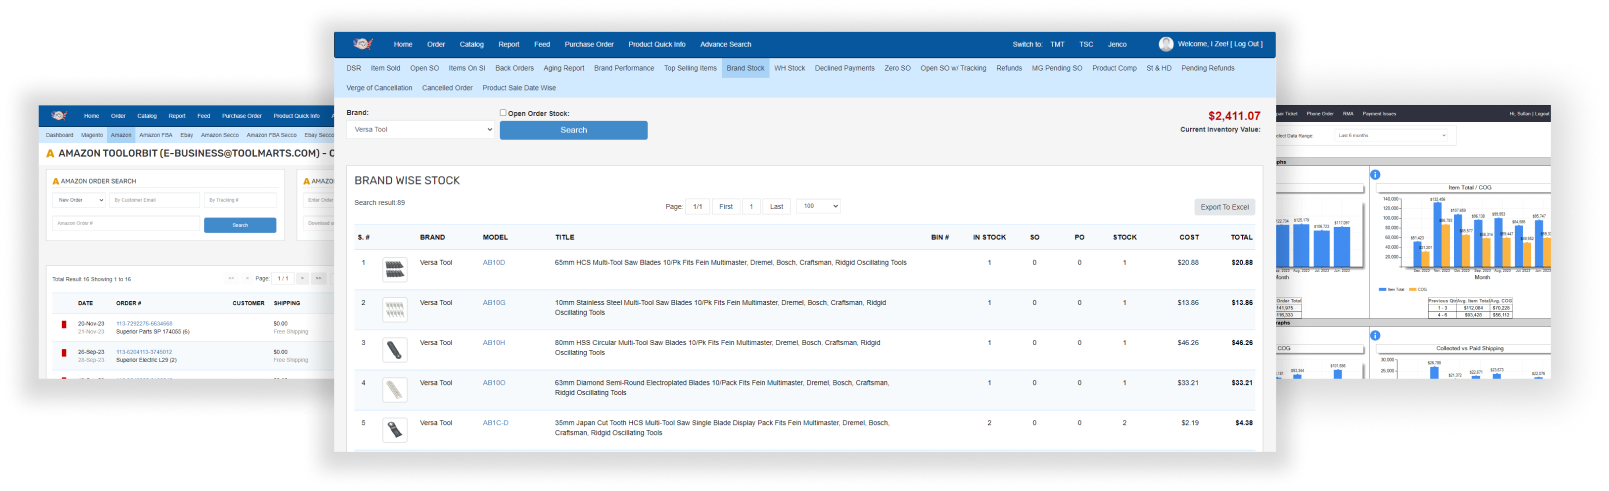Click the info icon above Collected vs Paid Shipping
Screen dimensions: 1609x491
1375,335
